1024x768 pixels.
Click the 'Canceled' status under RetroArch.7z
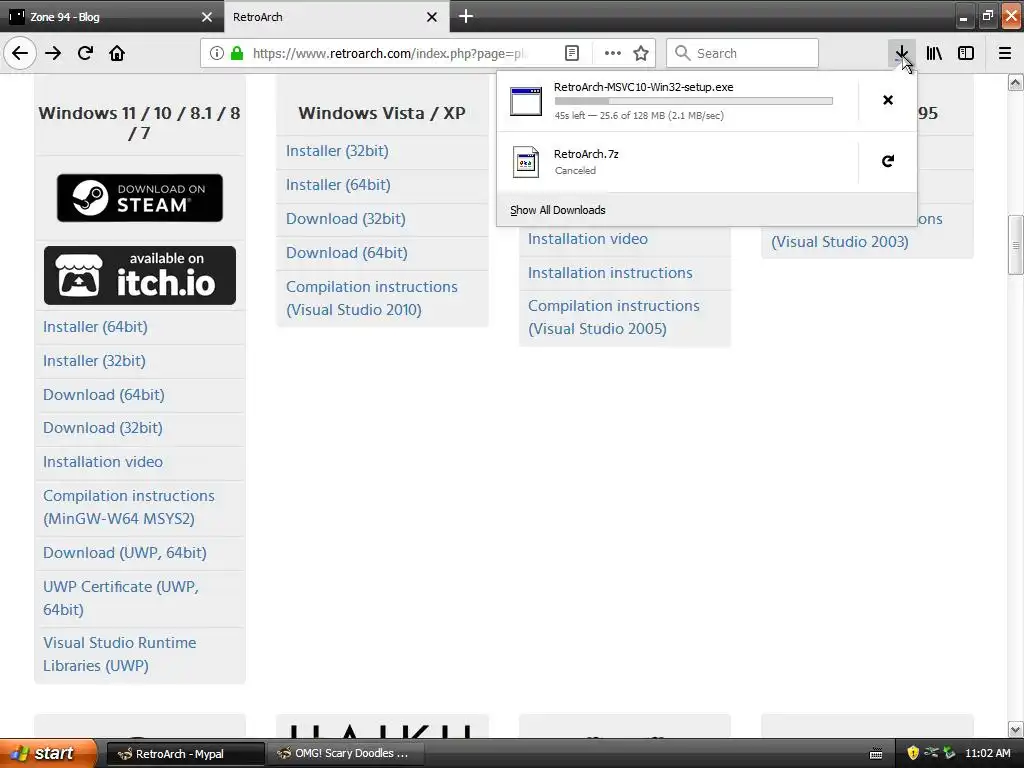pyautogui.click(x=575, y=170)
